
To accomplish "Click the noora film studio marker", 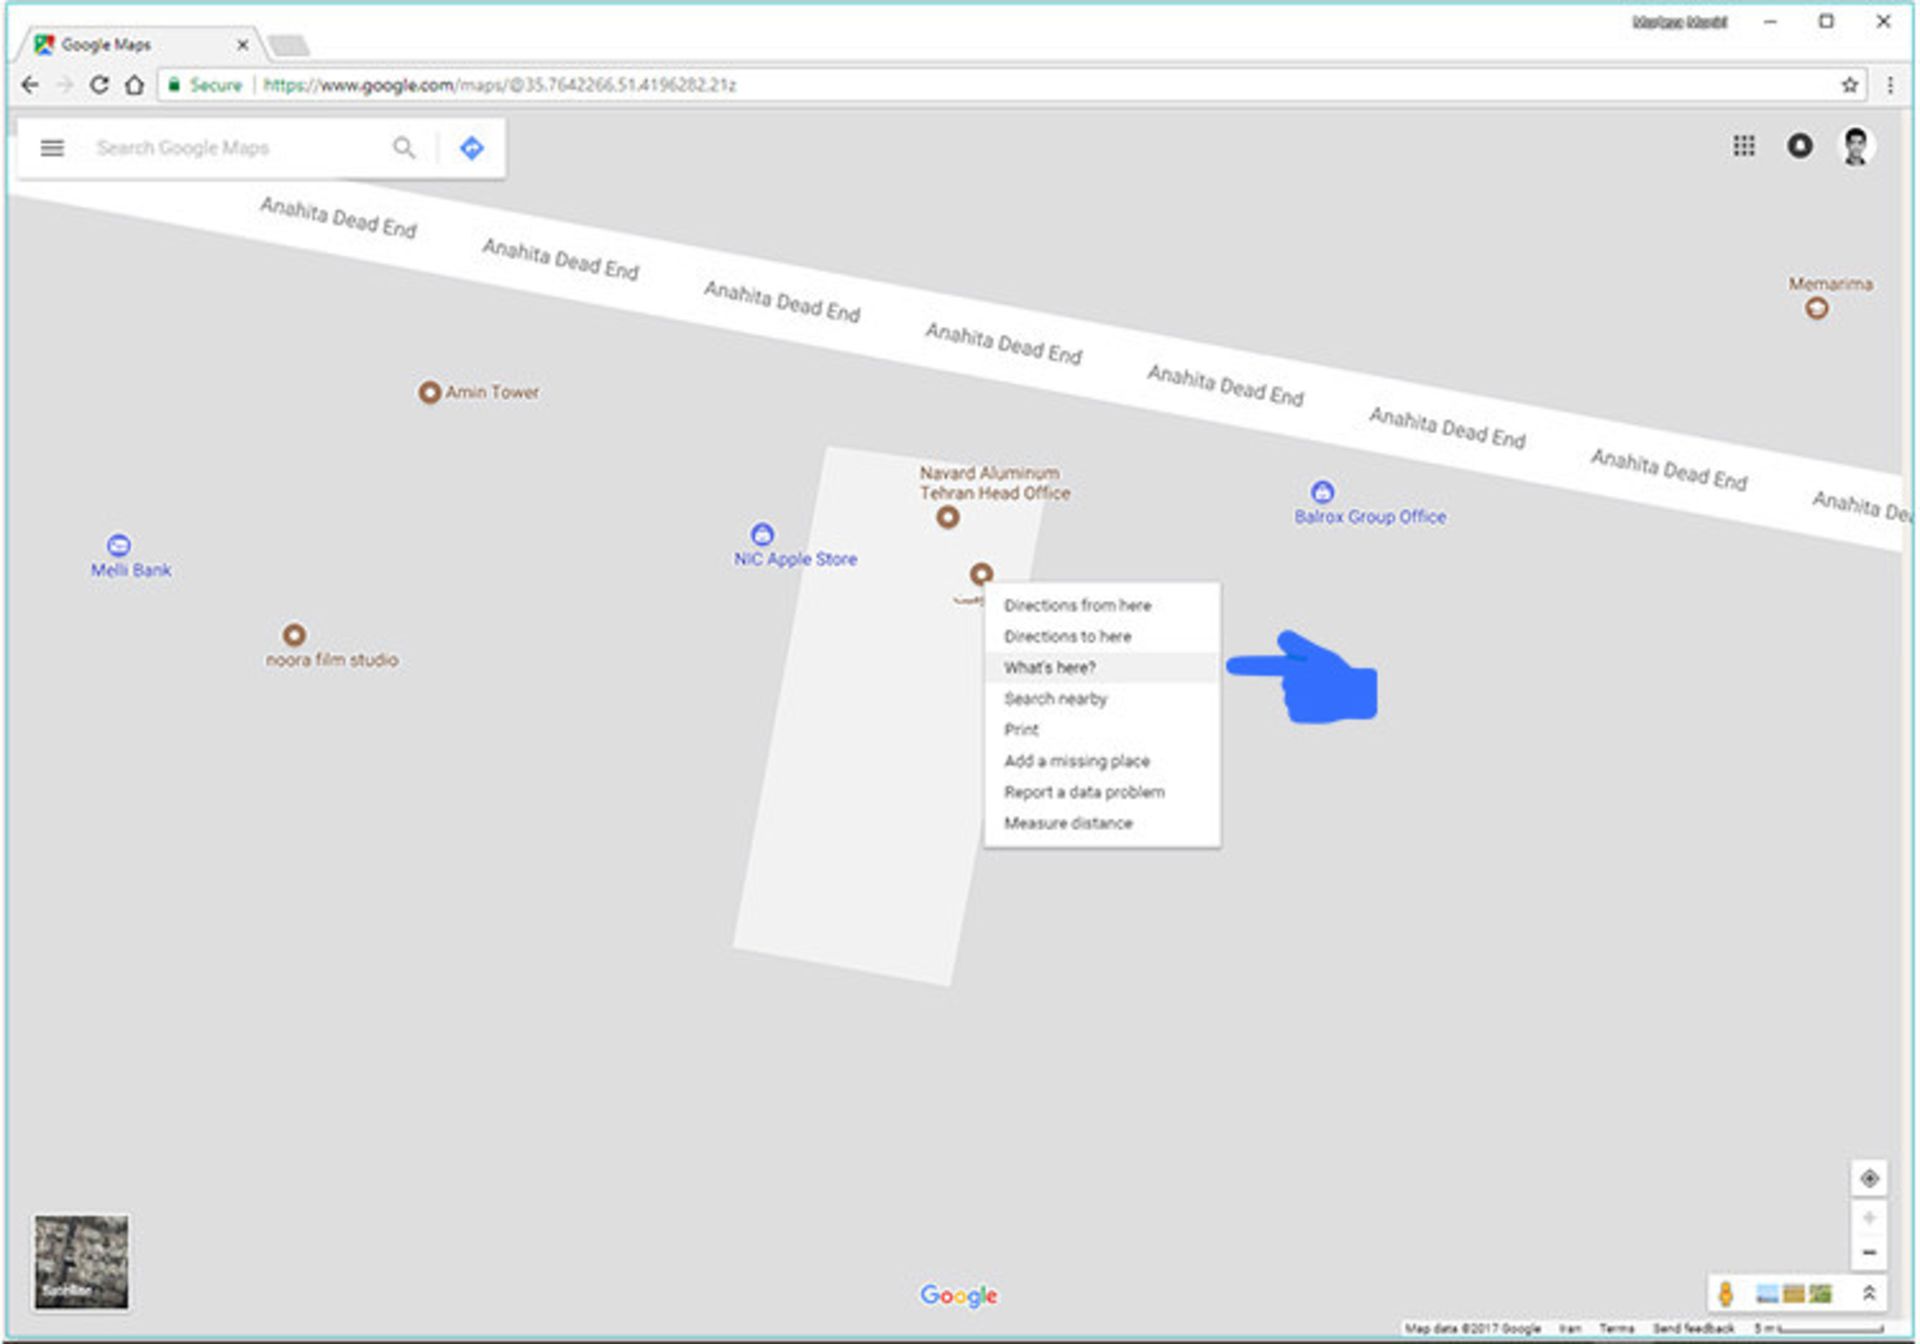I will tap(293, 635).
